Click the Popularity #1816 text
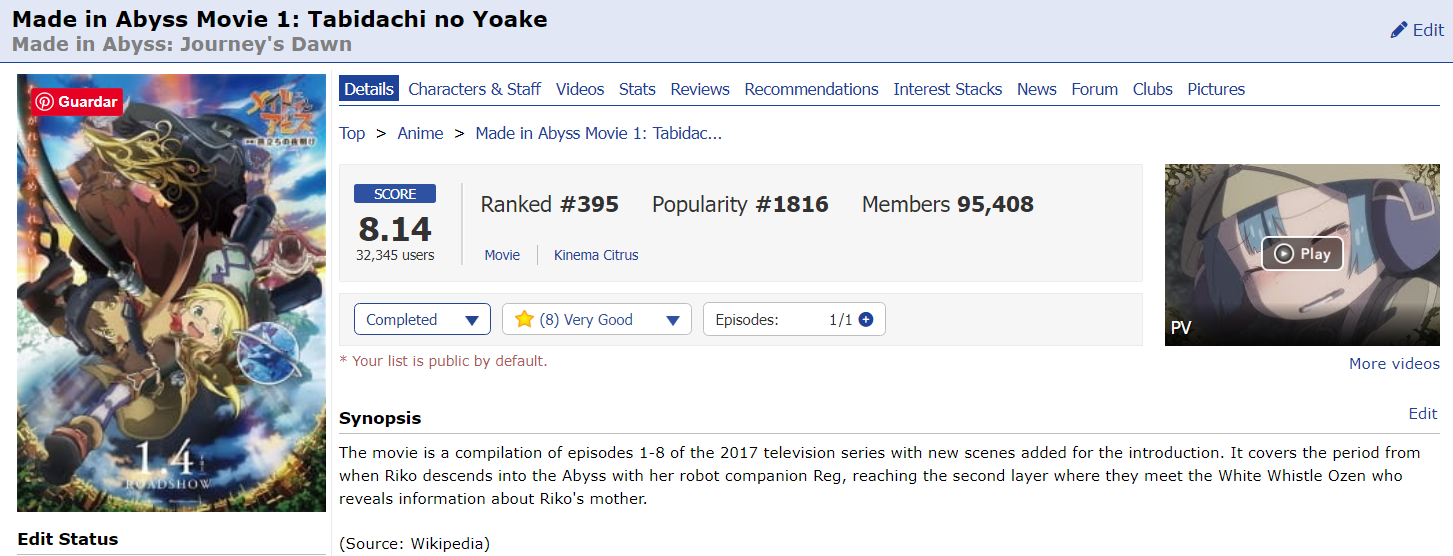 (740, 205)
